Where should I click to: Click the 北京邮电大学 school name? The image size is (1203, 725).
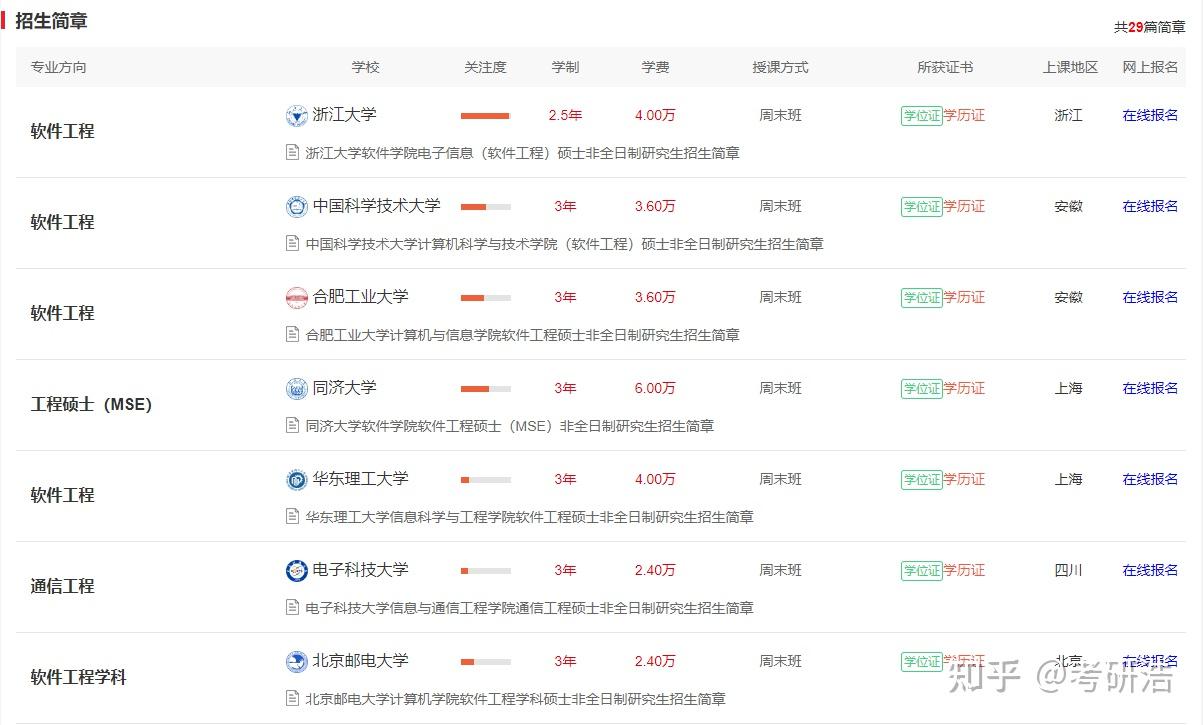[360, 661]
